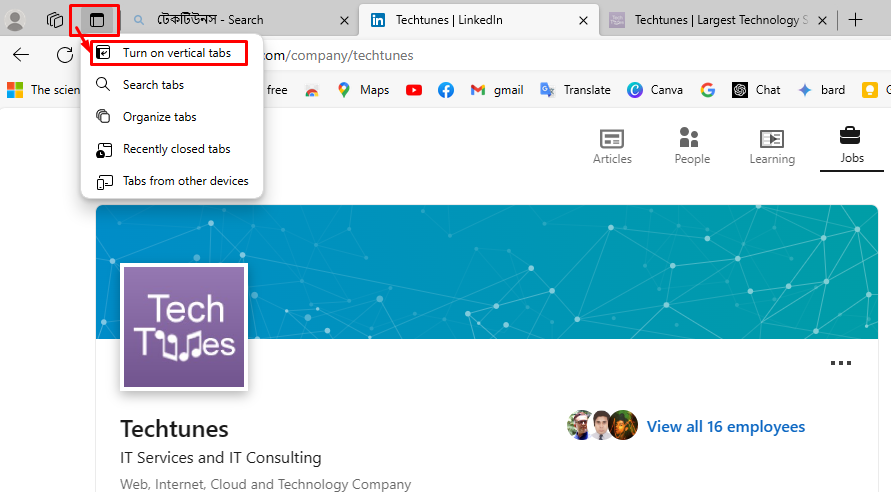Open the Maps bookmark
The height and width of the screenshot is (492, 891).
coord(363,90)
